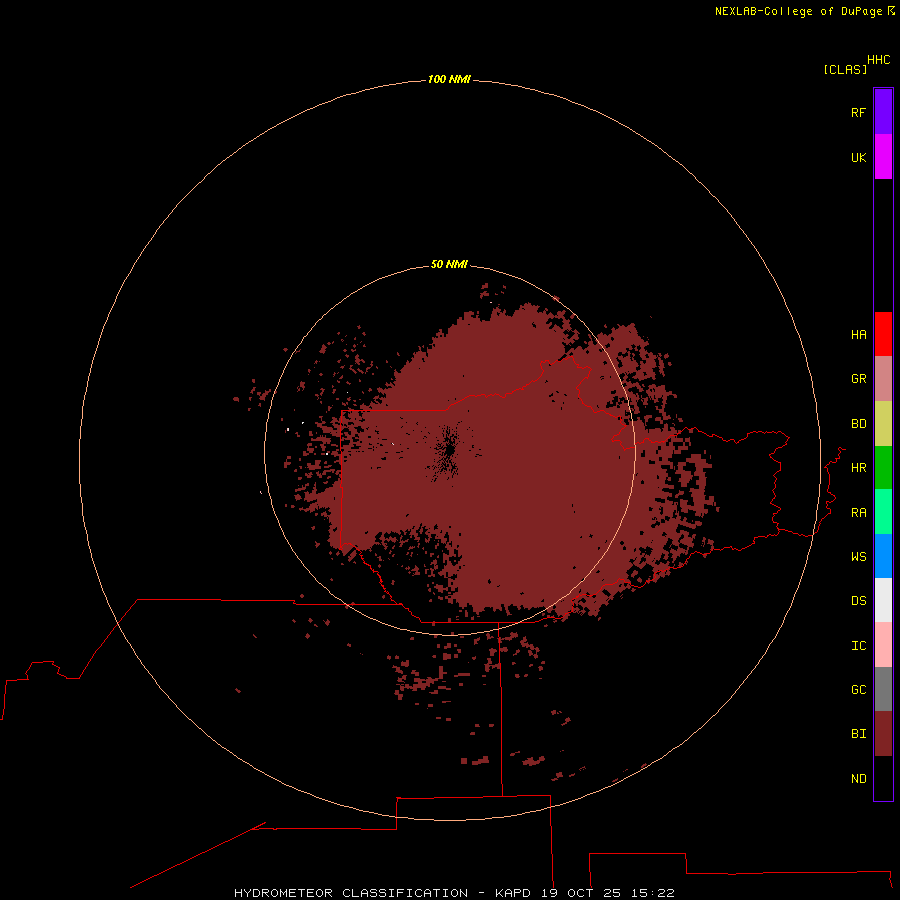Click the WS legend label
The height and width of the screenshot is (900, 900).
pyautogui.click(x=859, y=557)
